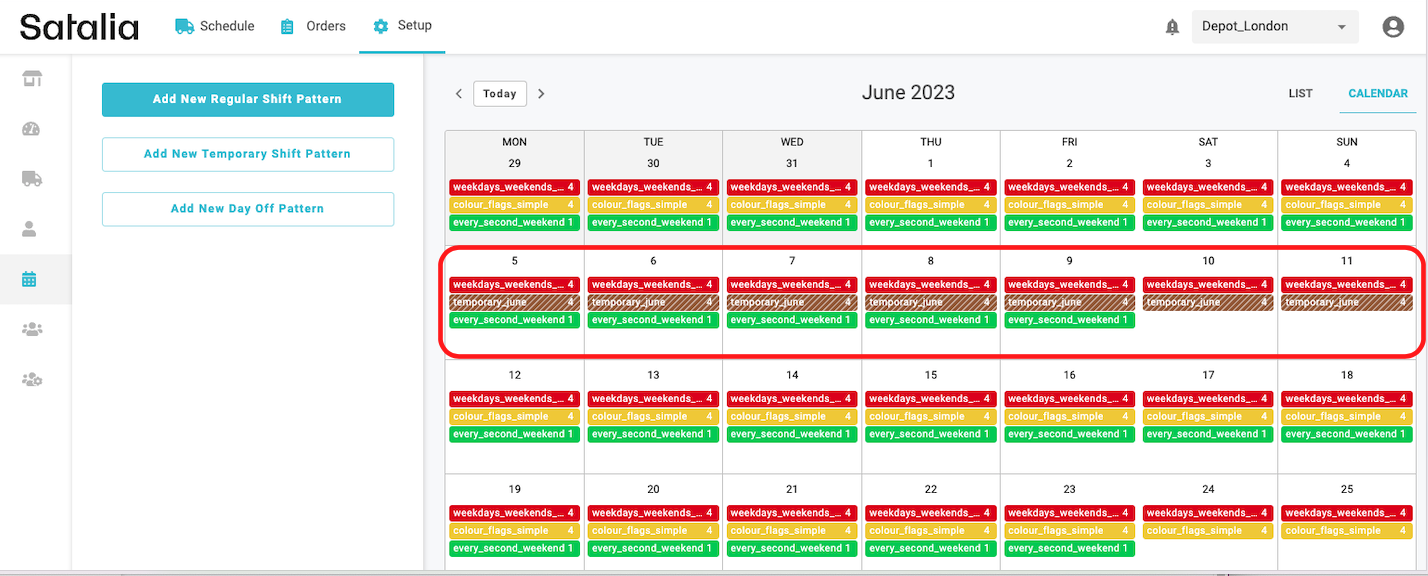Viewport: 1428px width, 576px height.
Task: Click the store icon in left sidebar
Action: click(31, 79)
